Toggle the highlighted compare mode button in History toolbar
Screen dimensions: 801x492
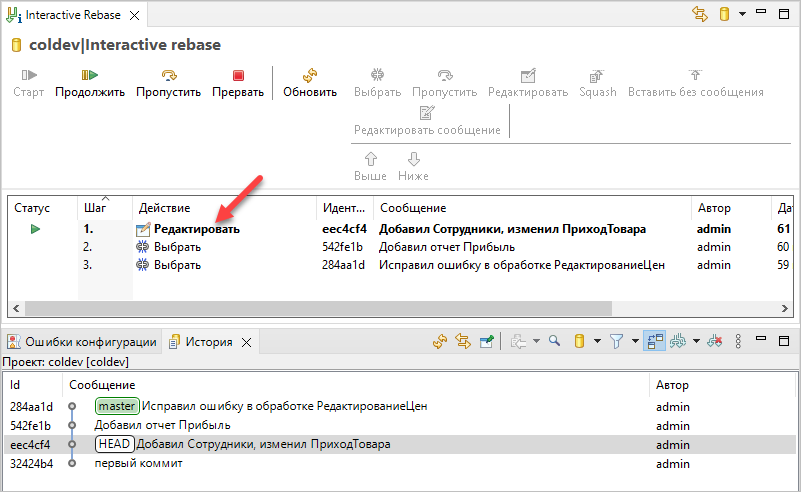[653, 341]
